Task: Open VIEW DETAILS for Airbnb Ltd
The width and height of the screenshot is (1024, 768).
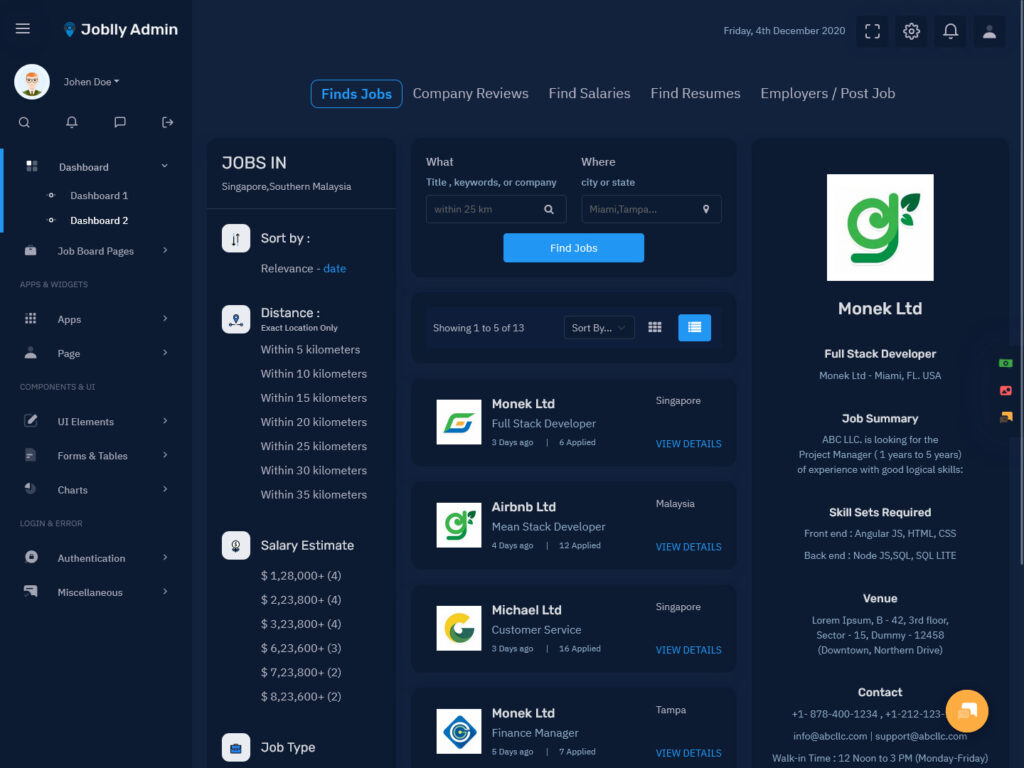Action: [x=688, y=546]
